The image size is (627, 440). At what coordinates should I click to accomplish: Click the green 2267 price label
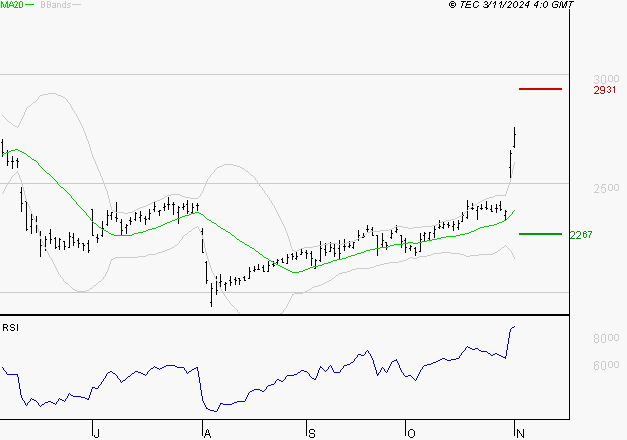click(580, 235)
